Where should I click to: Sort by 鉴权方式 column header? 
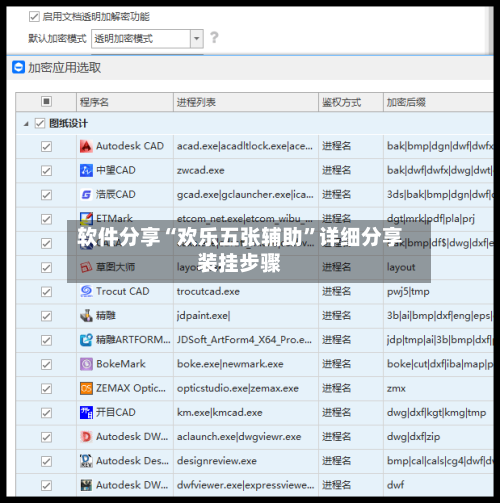[351, 102]
